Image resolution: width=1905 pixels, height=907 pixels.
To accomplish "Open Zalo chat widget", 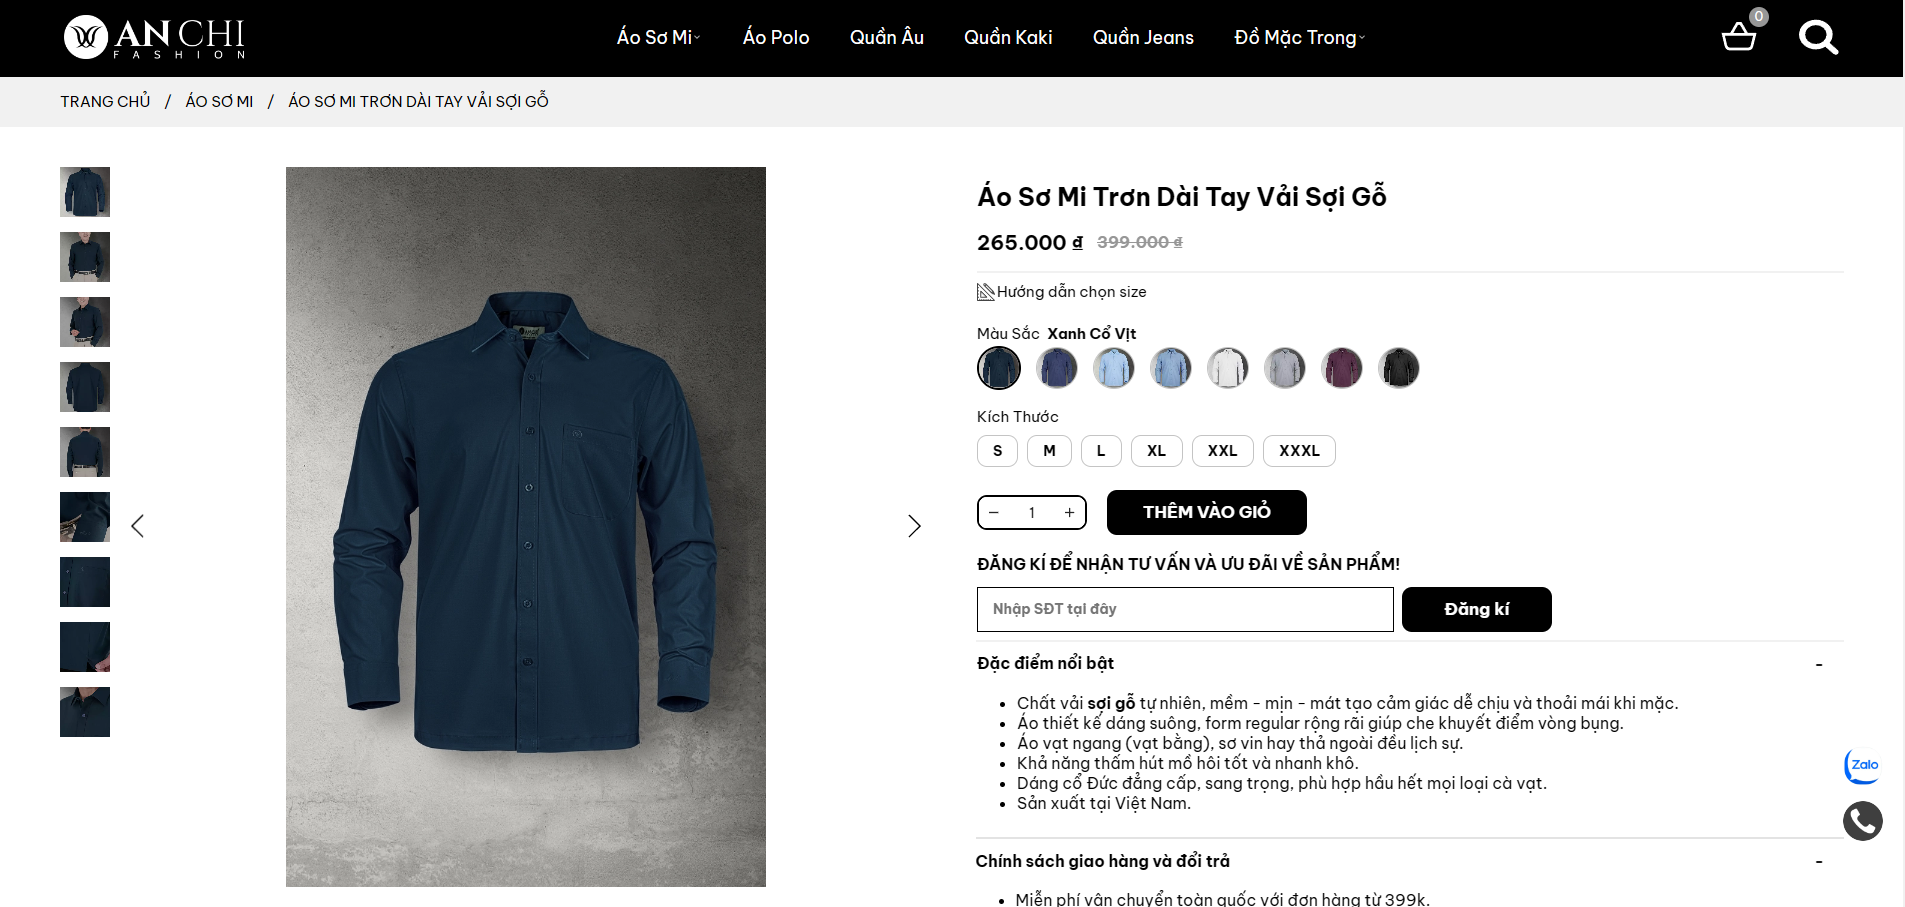I will coord(1862,766).
